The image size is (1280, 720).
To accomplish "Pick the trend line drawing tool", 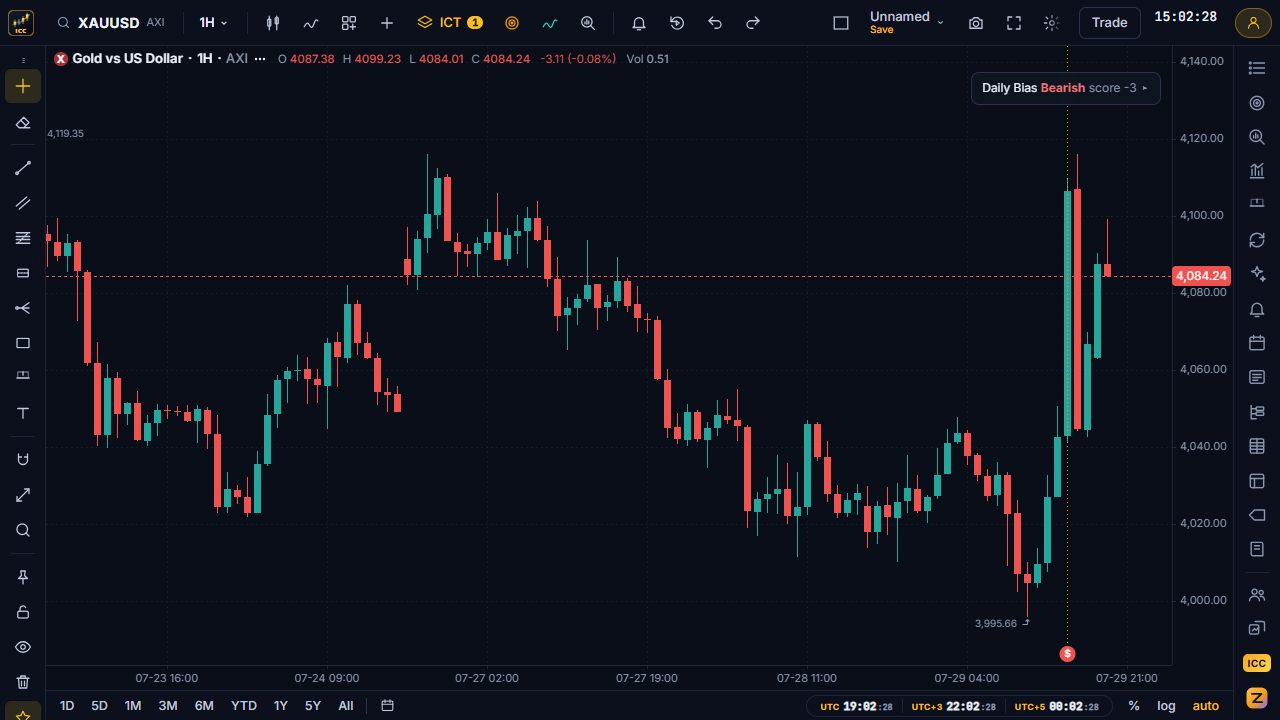I will (x=23, y=168).
